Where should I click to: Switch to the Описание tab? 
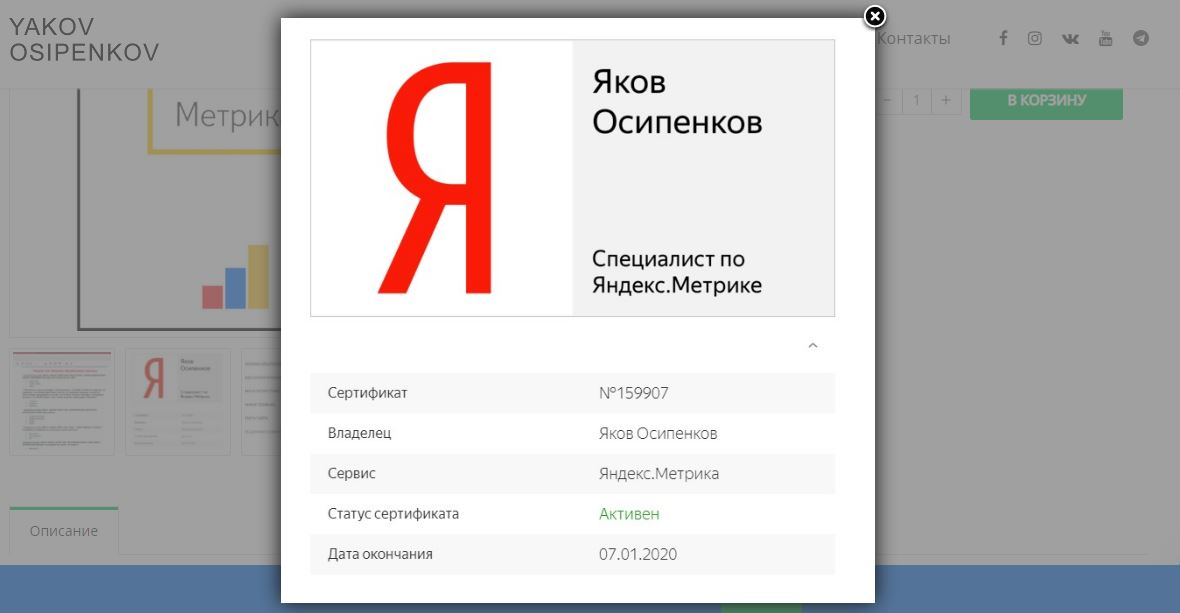tap(64, 531)
